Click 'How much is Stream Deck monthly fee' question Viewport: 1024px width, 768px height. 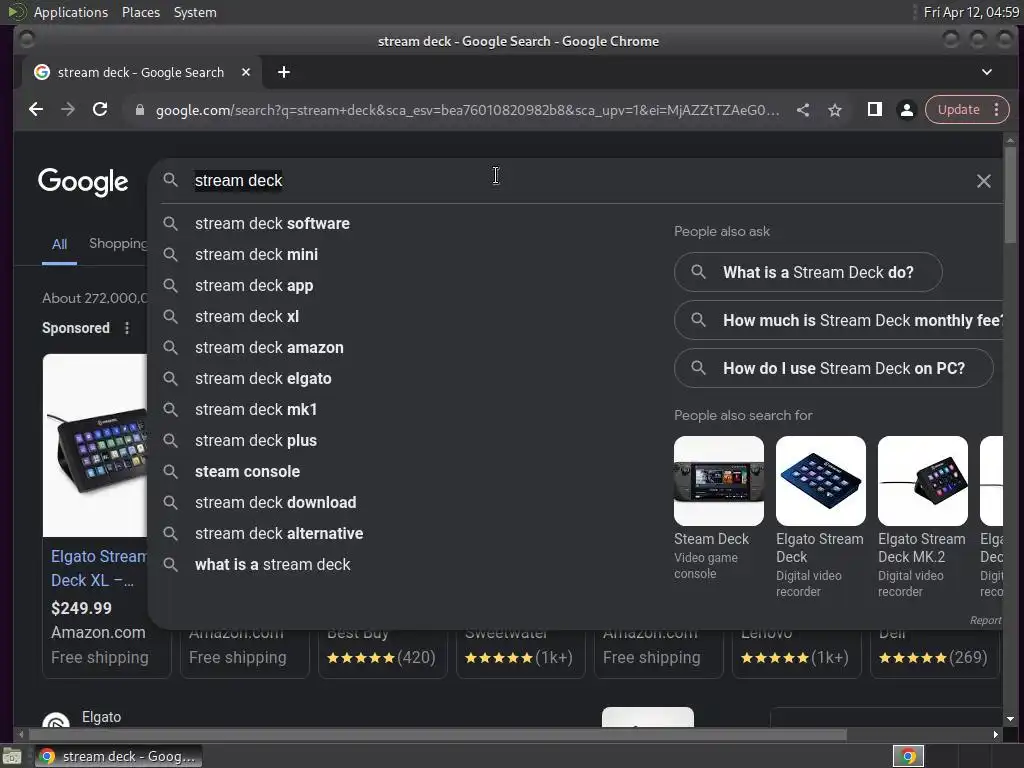click(x=839, y=320)
